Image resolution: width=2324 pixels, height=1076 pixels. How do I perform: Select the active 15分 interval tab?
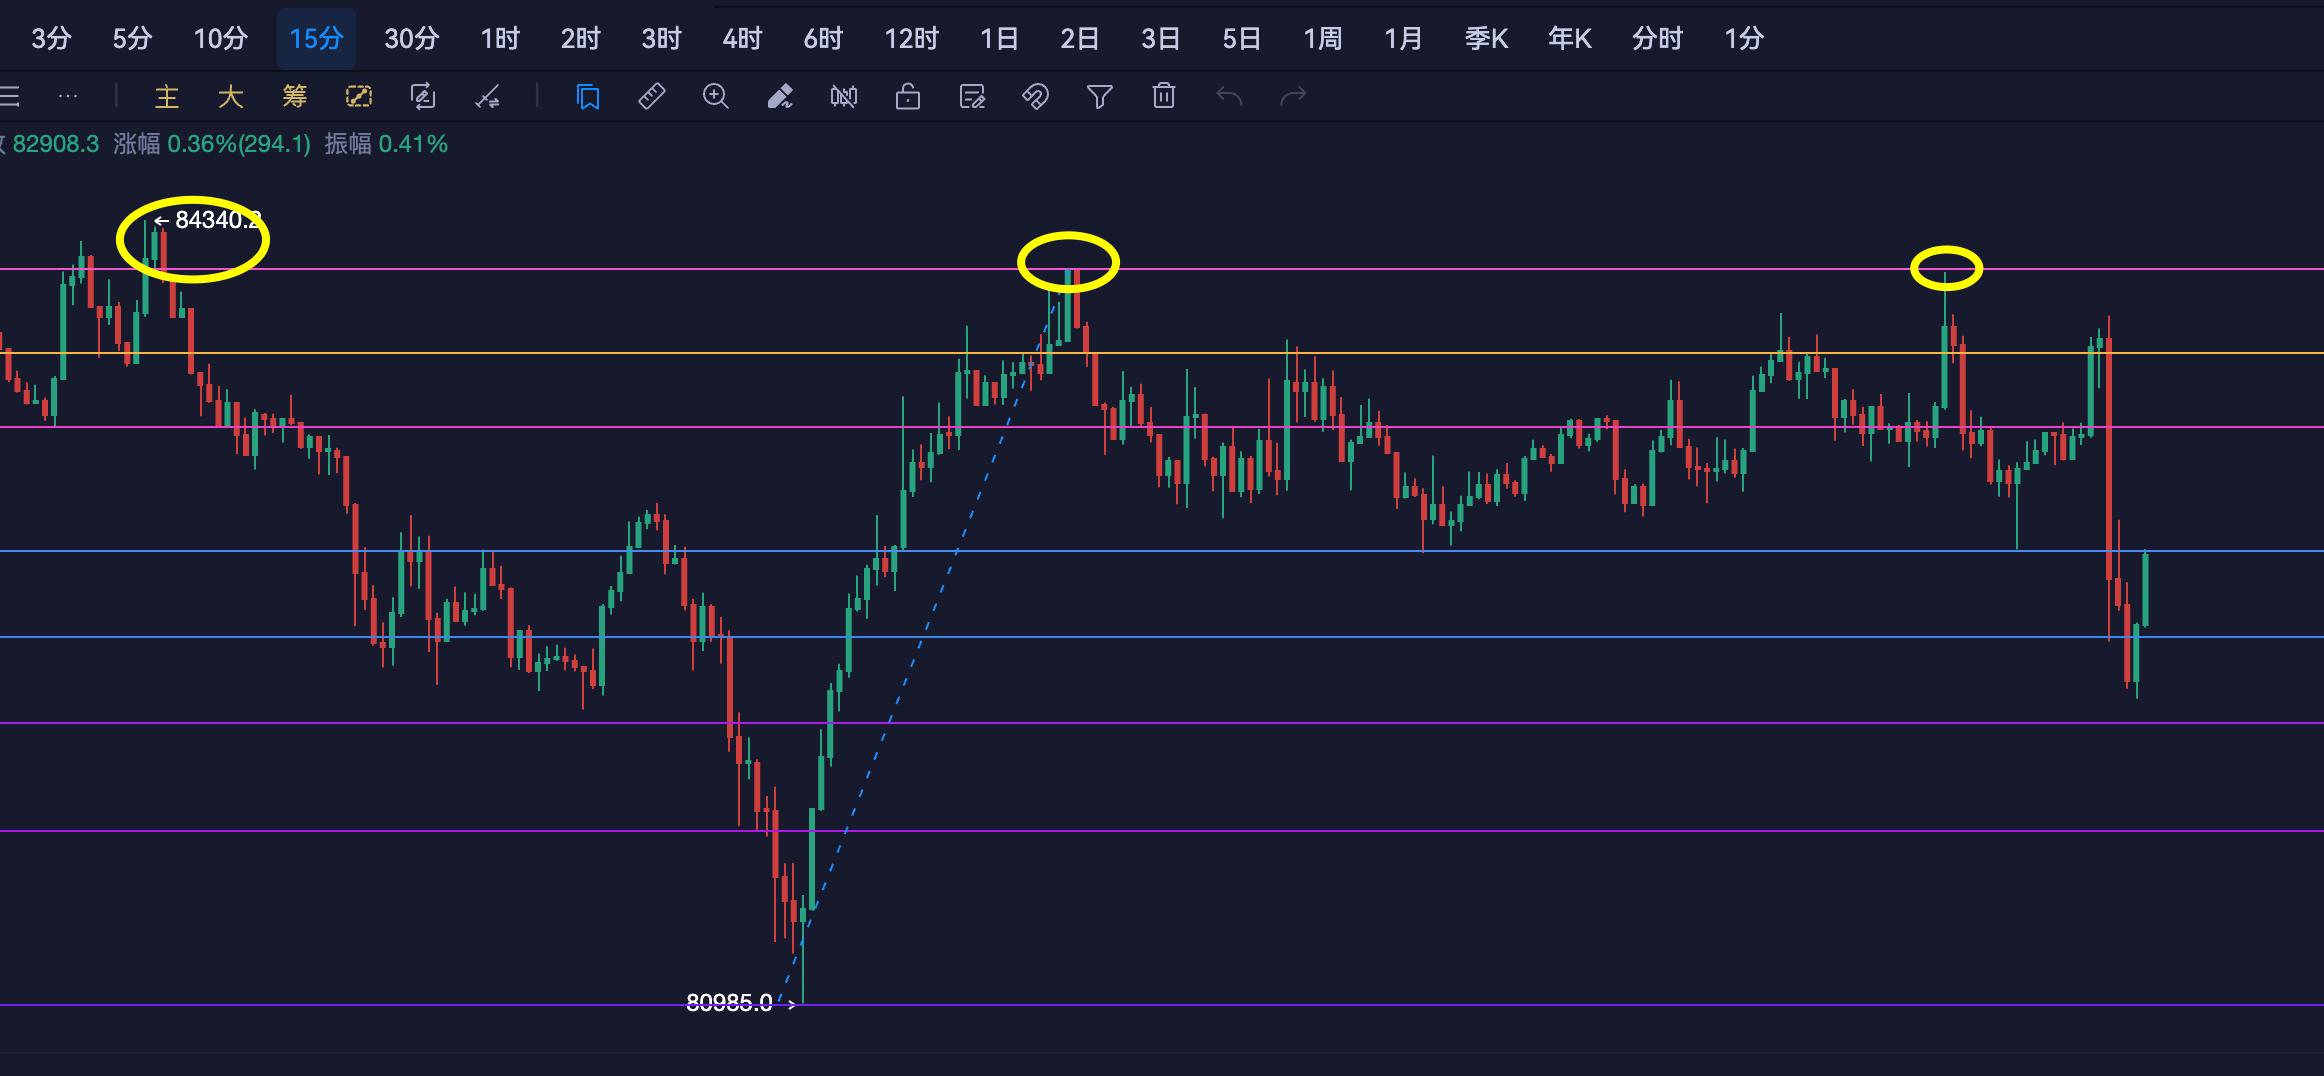click(x=316, y=39)
